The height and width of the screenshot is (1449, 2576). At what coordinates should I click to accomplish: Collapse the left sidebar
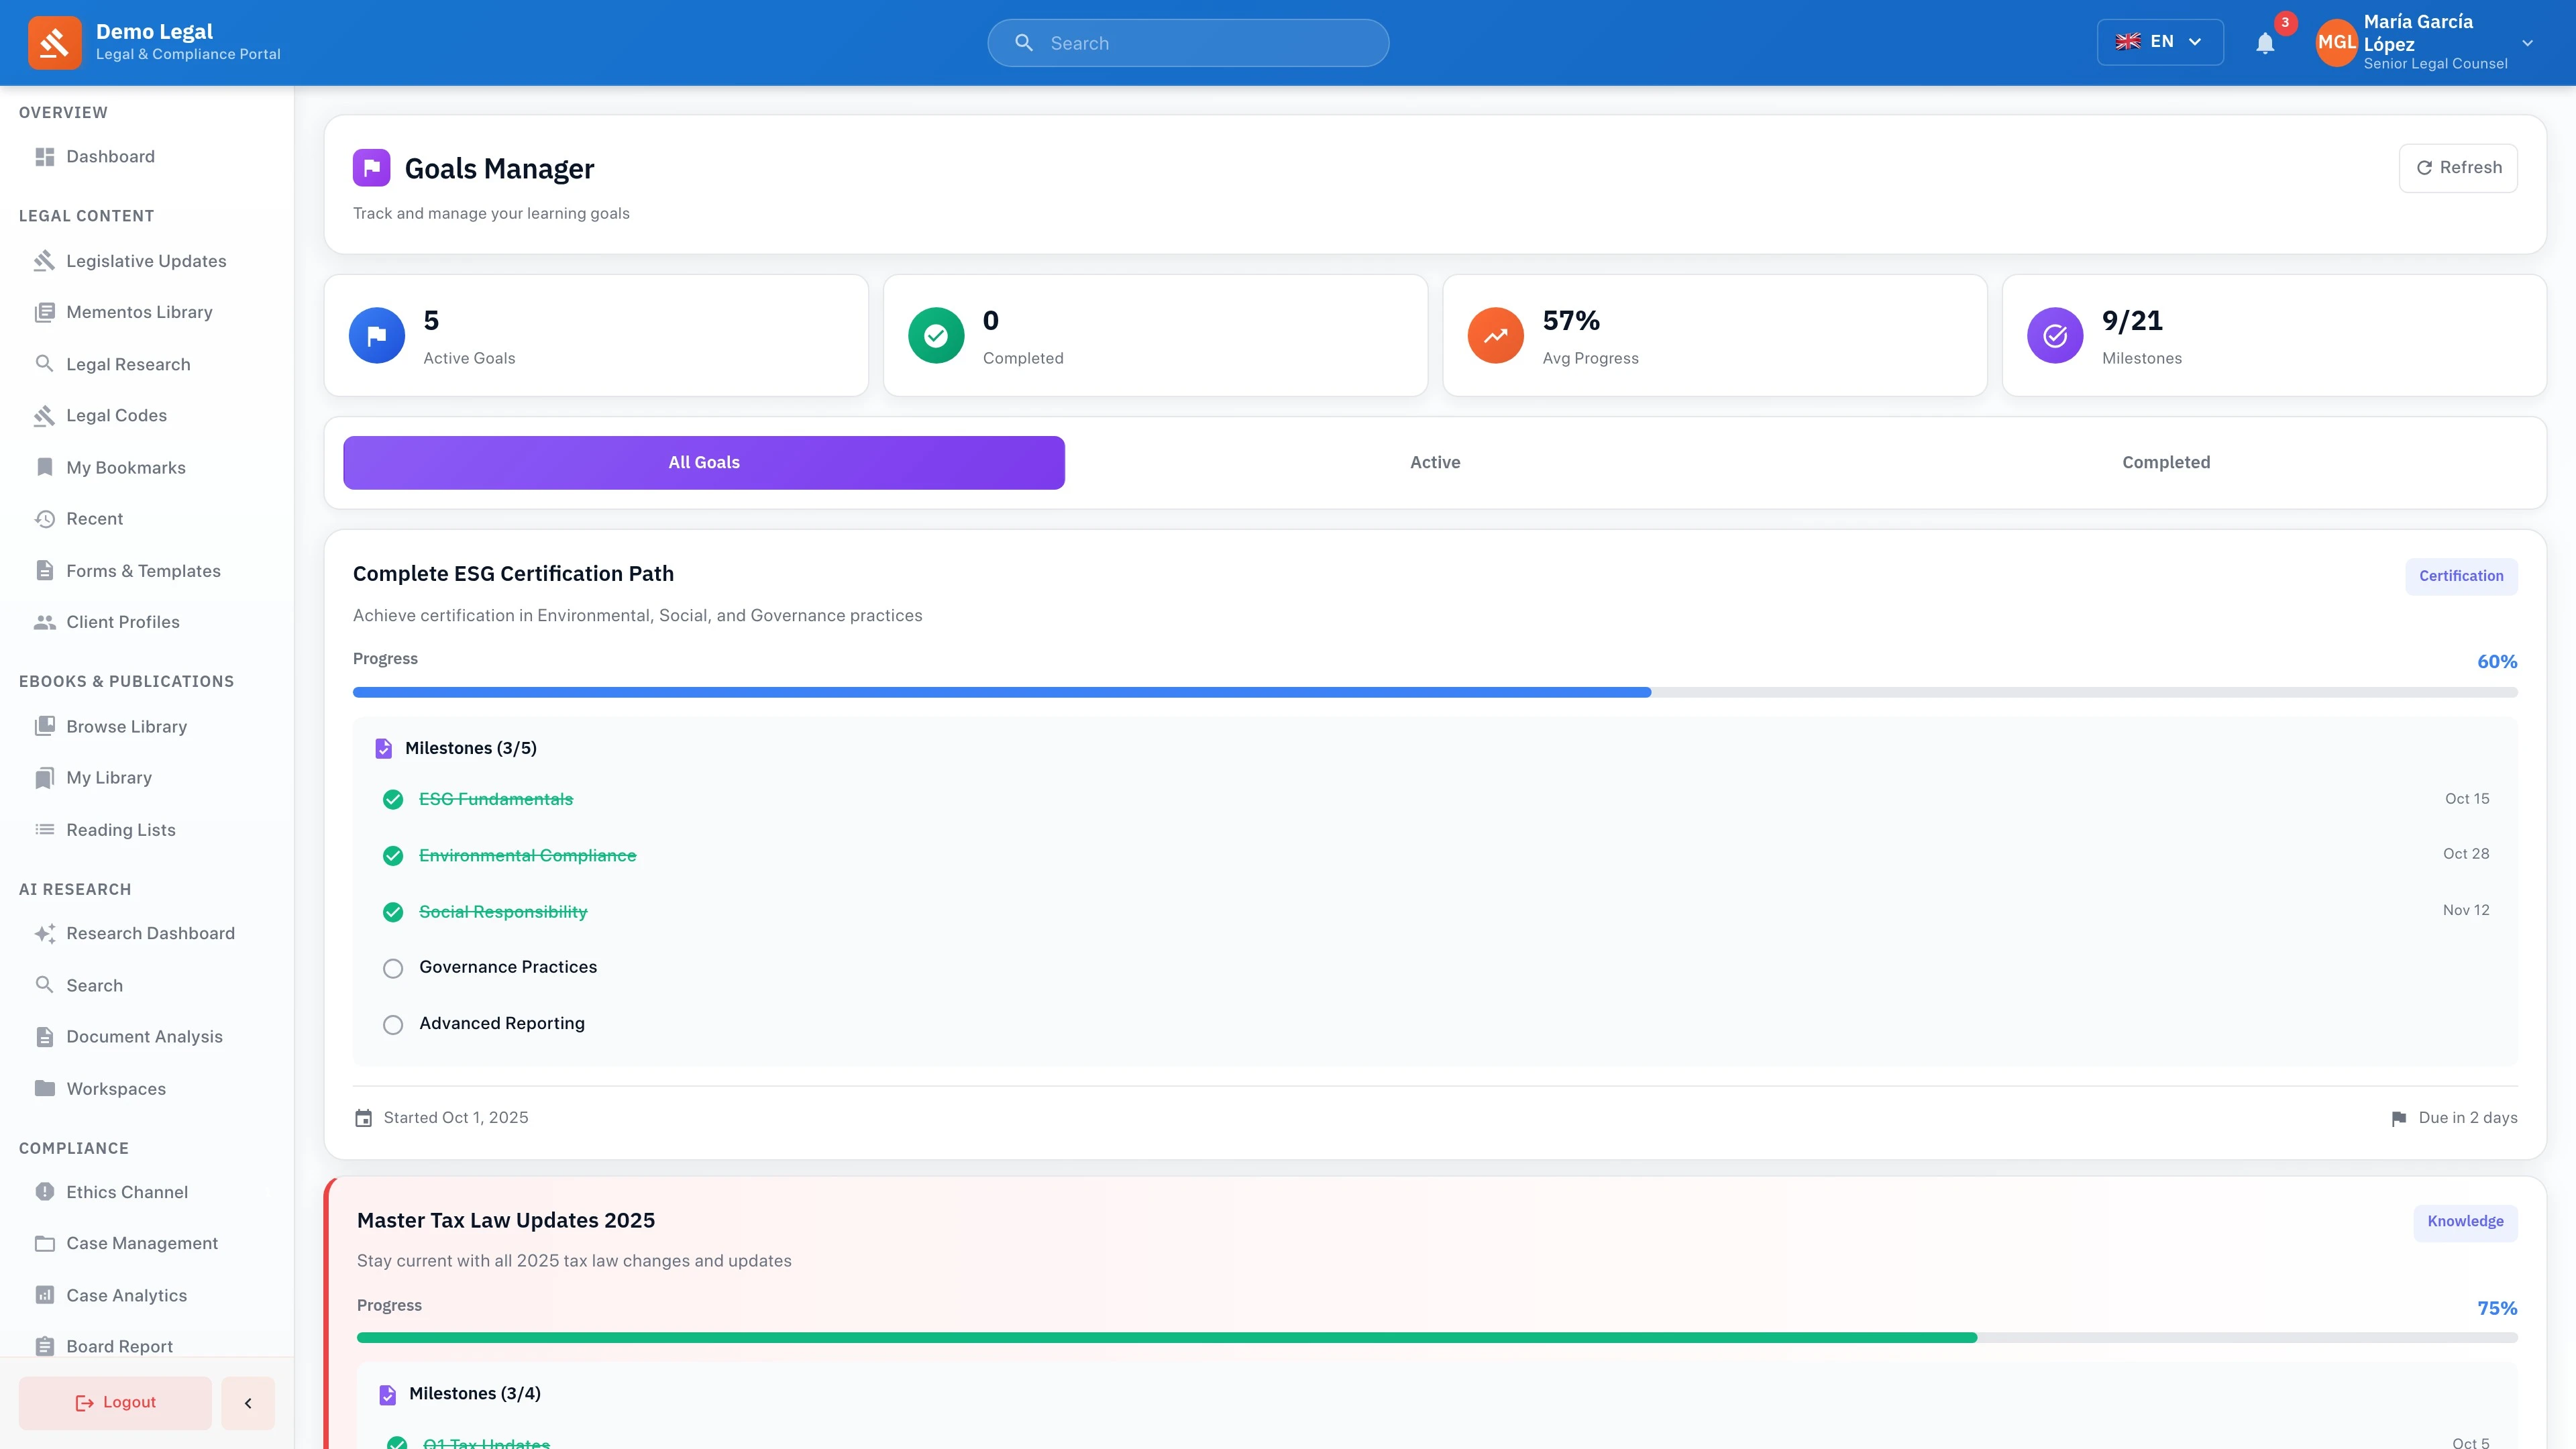coord(247,1402)
